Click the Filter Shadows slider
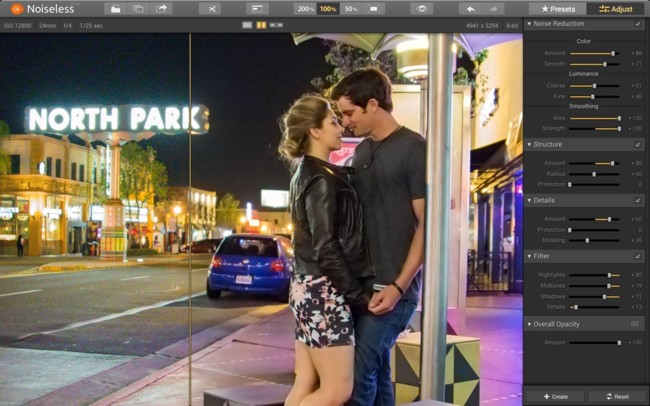 pyautogui.click(x=594, y=297)
